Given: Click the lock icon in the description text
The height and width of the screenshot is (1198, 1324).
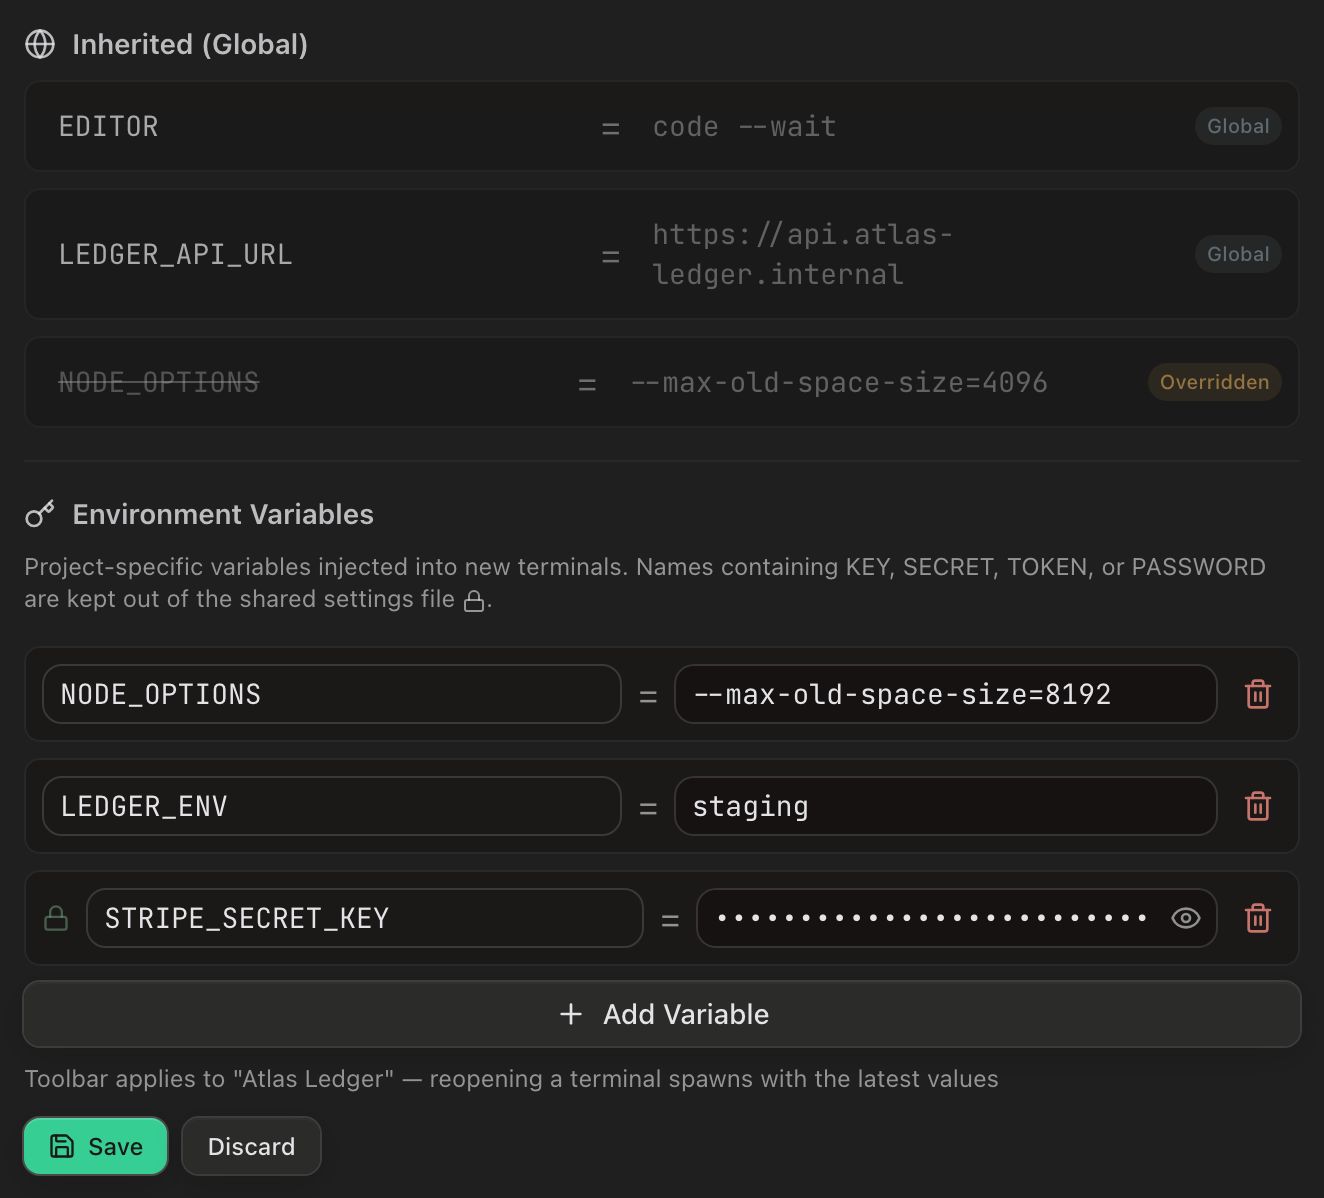Looking at the screenshot, I should tap(474, 600).
